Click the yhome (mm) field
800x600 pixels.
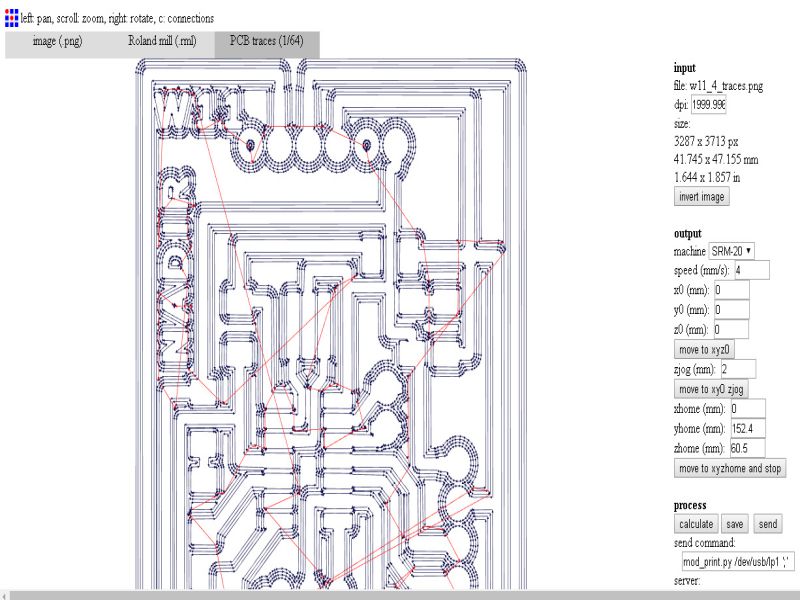pos(748,429)
